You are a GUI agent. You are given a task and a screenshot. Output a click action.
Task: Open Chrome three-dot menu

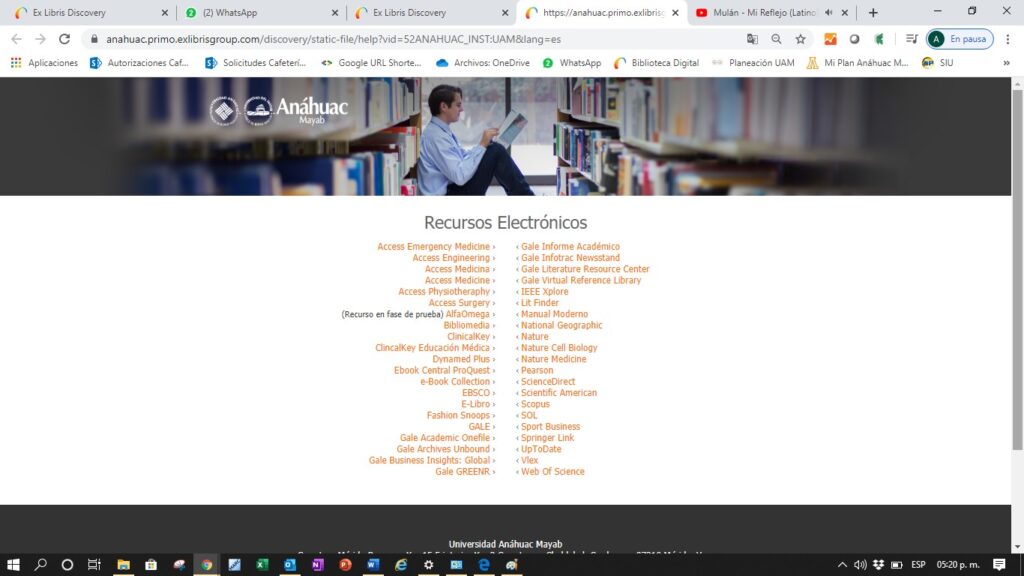(x=1008, y=39)
